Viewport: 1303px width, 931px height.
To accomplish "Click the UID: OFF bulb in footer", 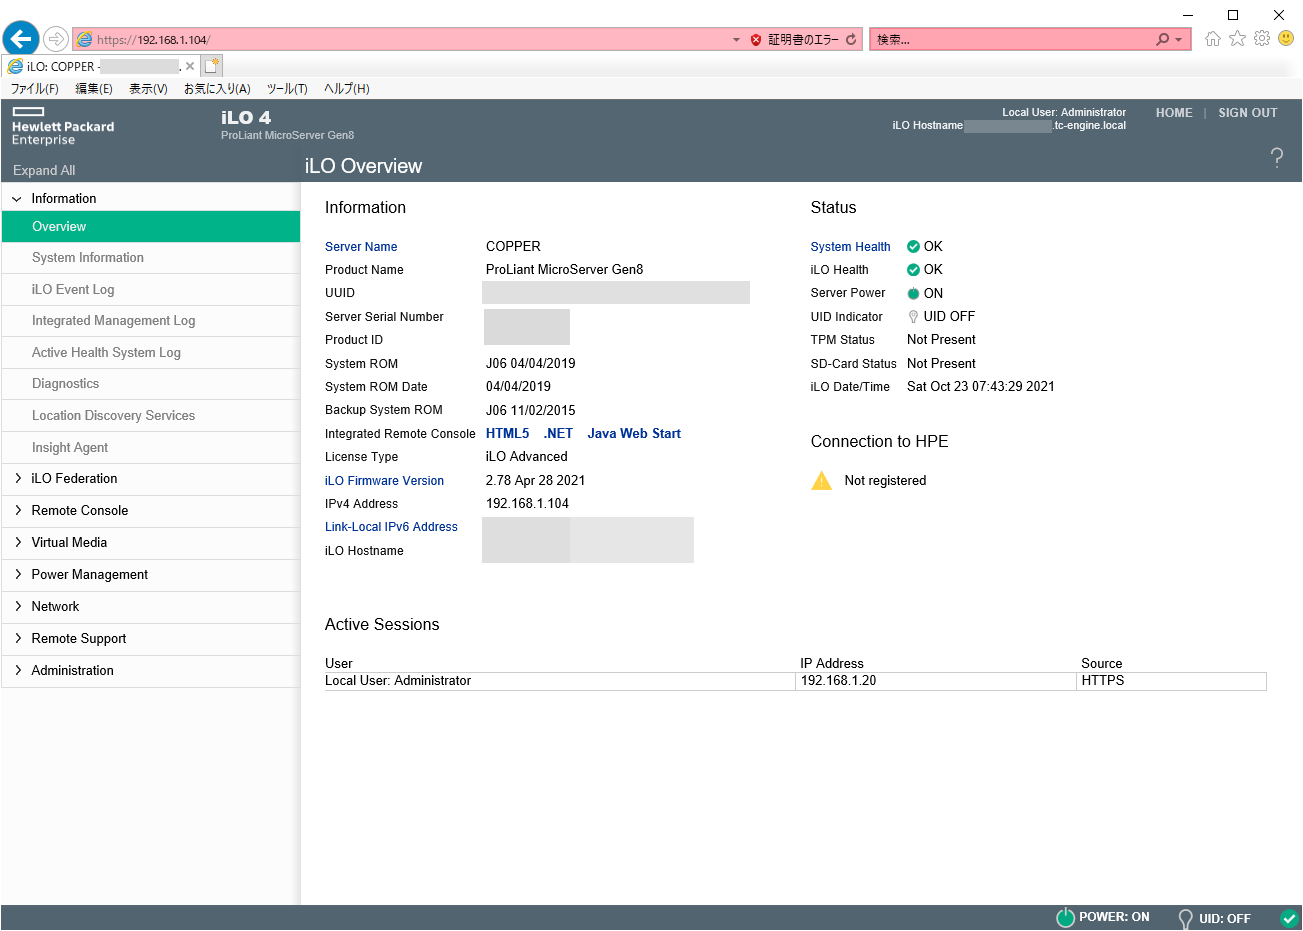I will click(x=1185, y=918).
